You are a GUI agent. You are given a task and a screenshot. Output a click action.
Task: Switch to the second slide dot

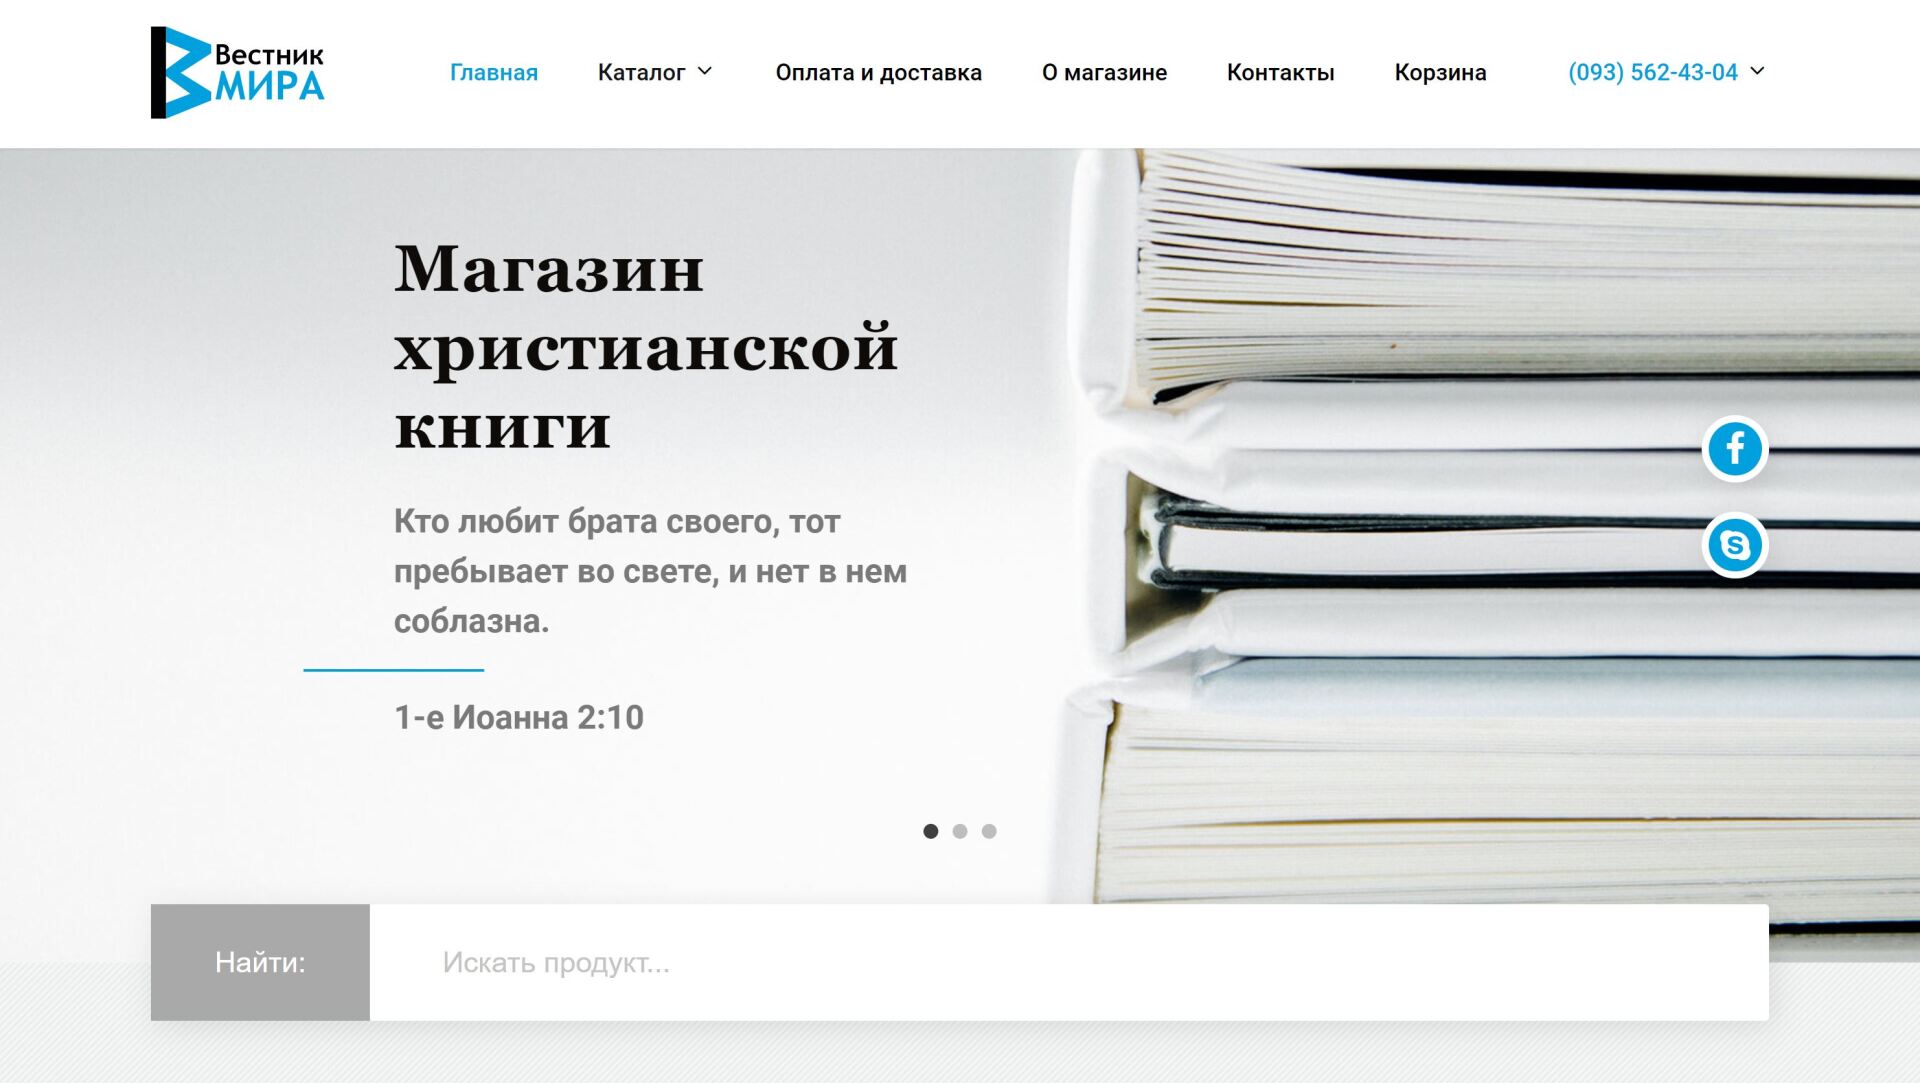[x=960, y=831]
